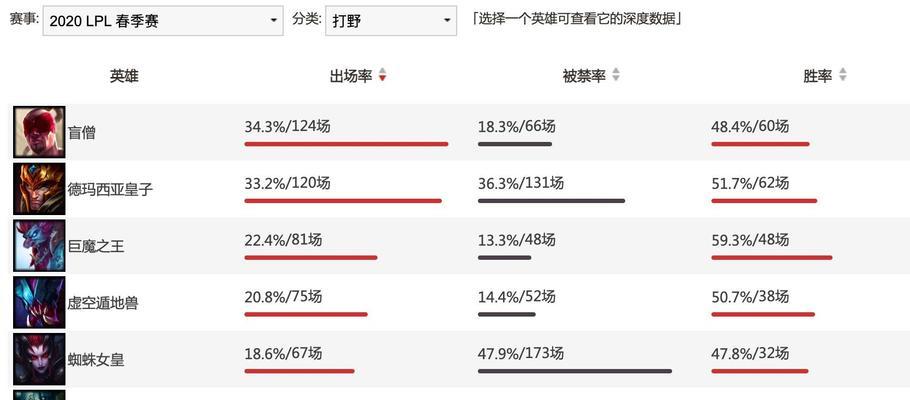Select the 德玛西亚皇子 hero name

110,190
